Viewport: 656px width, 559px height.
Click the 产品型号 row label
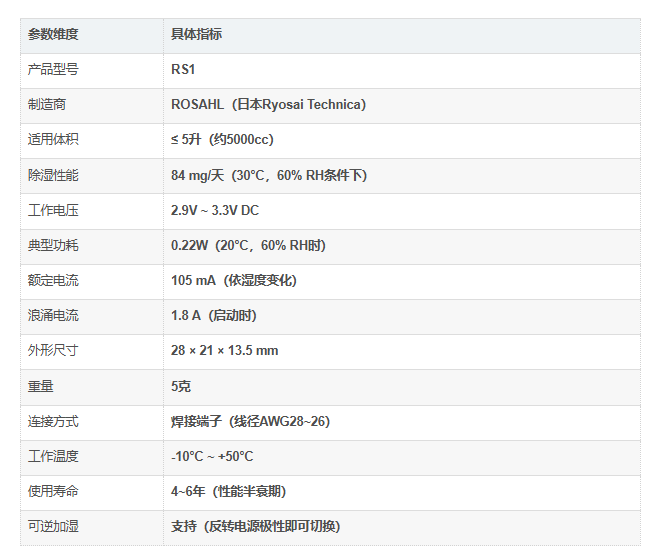(x=53, y=69)
